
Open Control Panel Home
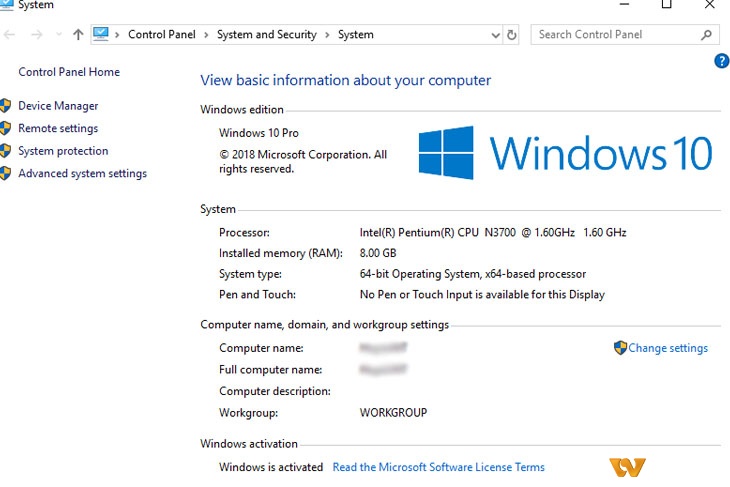coord(69,72)
